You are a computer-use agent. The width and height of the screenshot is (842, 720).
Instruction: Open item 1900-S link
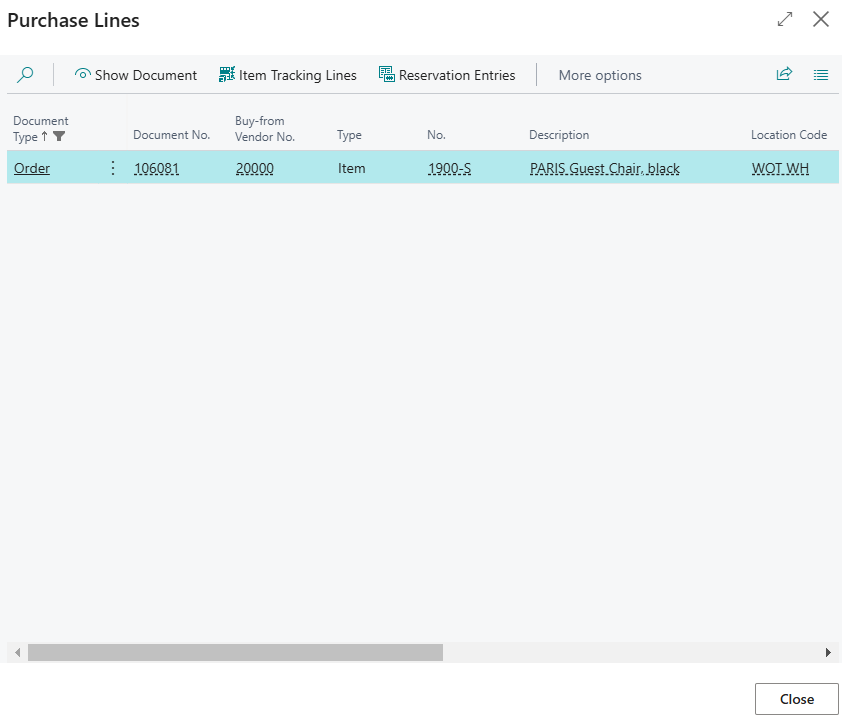coord(449,169)
